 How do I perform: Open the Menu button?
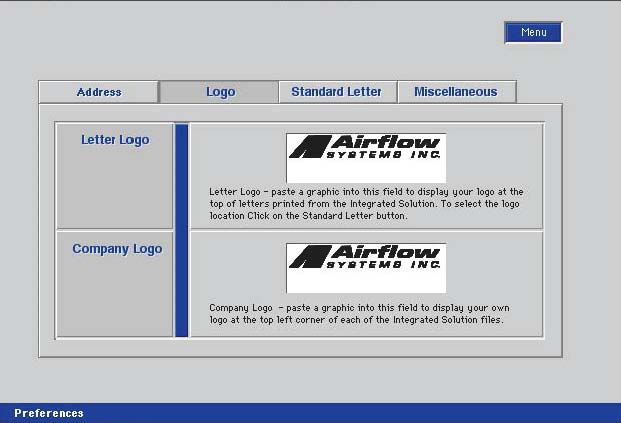[533, 32]
